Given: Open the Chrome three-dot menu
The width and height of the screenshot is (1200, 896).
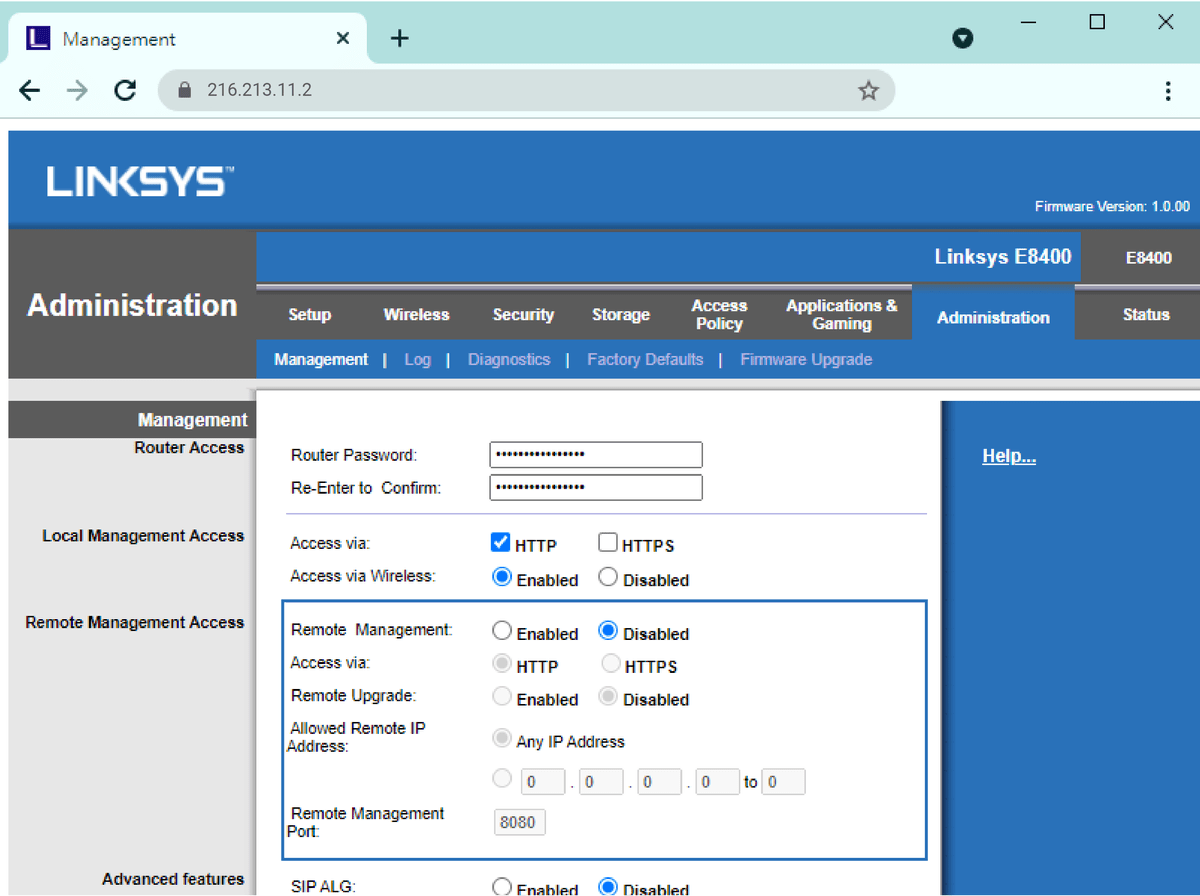Looking at the screenshot, I should tap(1167, 91).
